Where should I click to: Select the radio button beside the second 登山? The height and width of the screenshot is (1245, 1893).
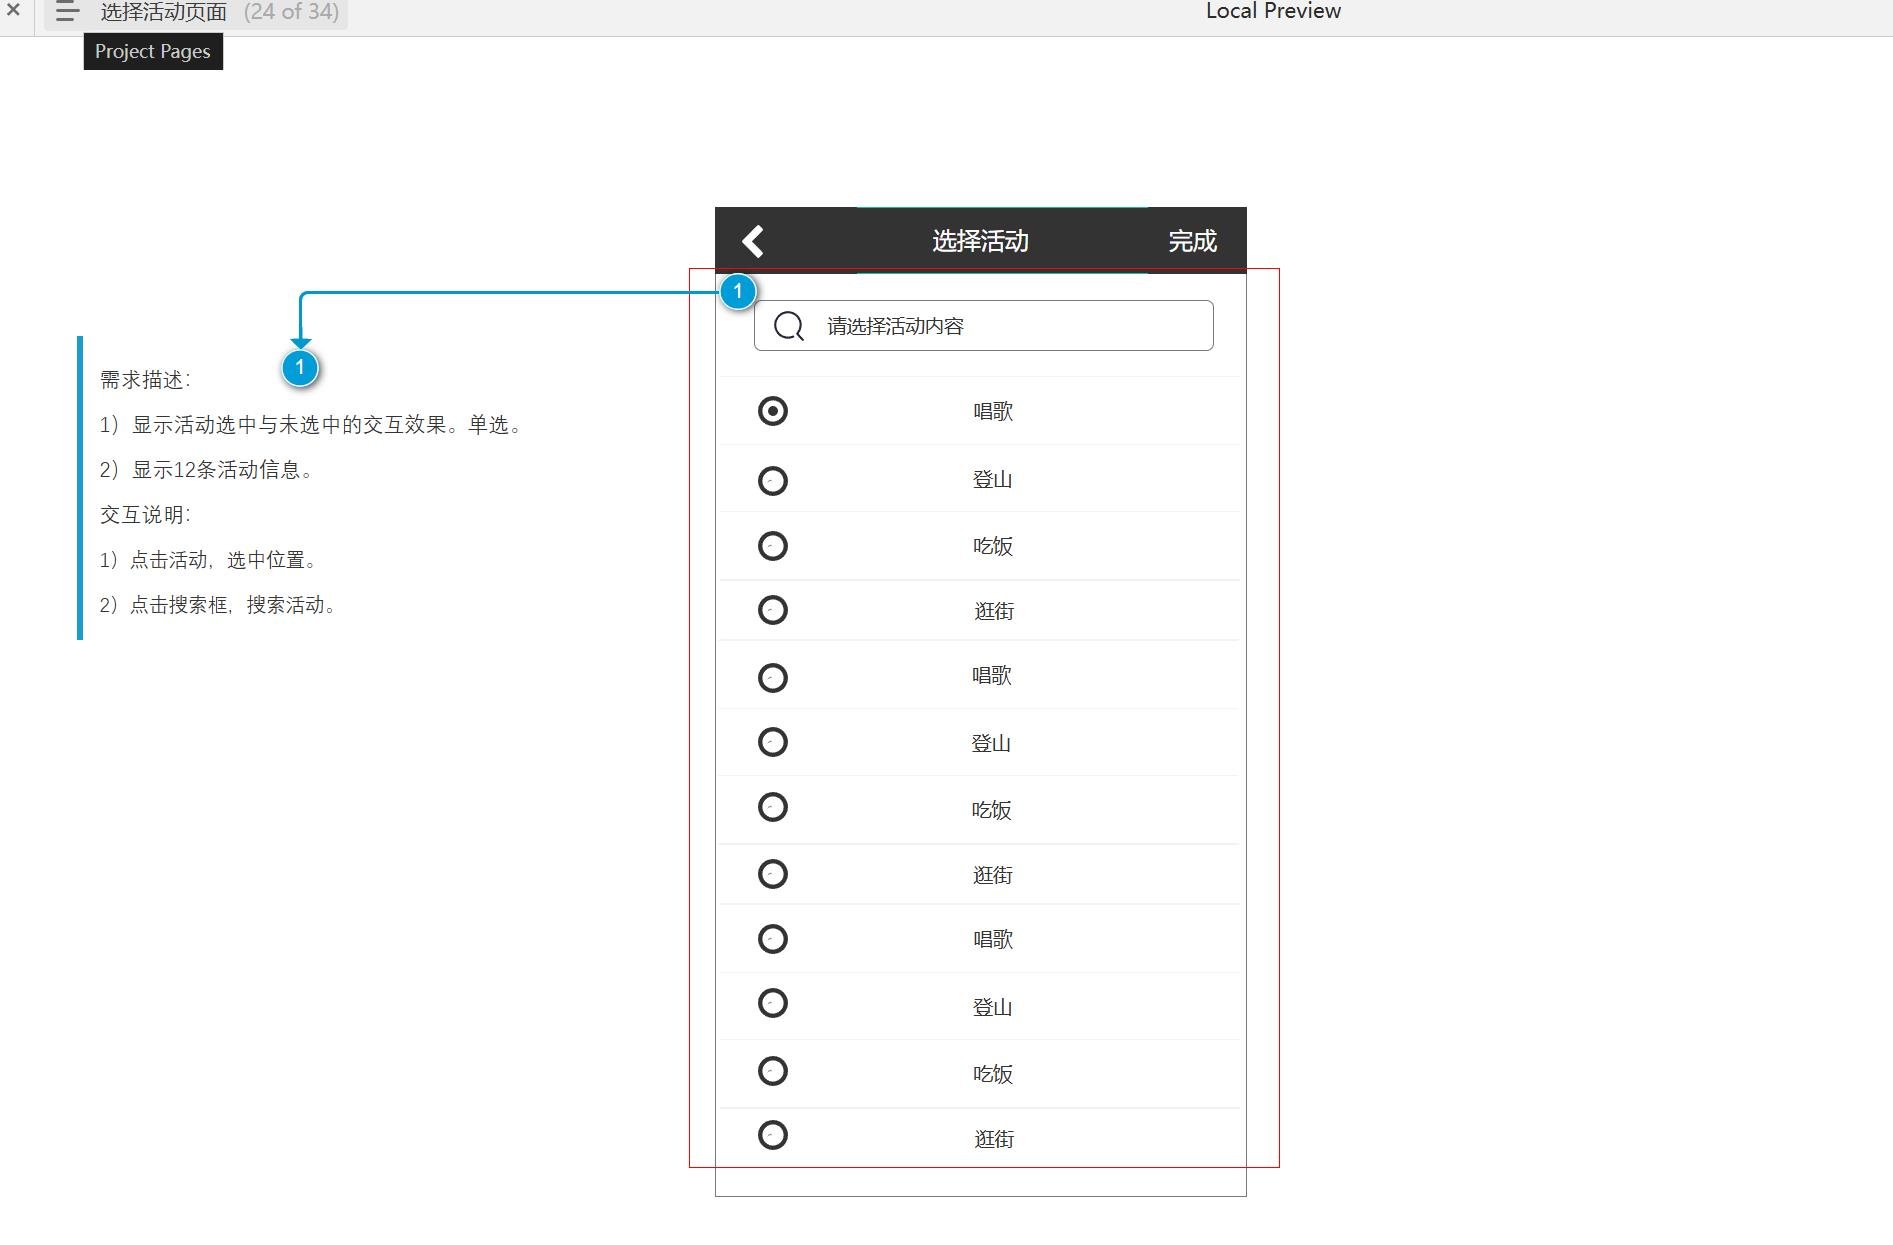point(773,742)
